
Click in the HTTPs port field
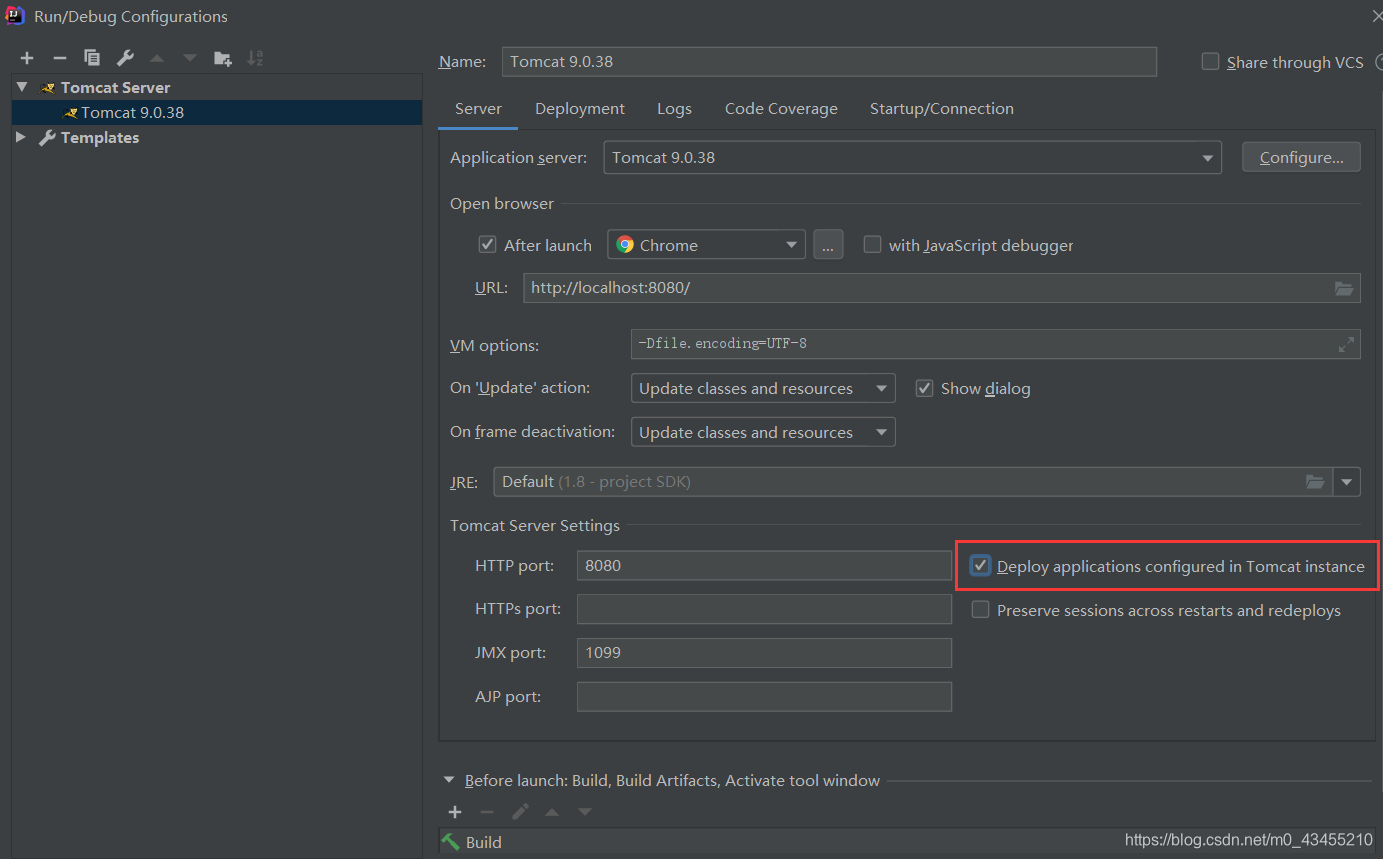[x=764, y=609]
